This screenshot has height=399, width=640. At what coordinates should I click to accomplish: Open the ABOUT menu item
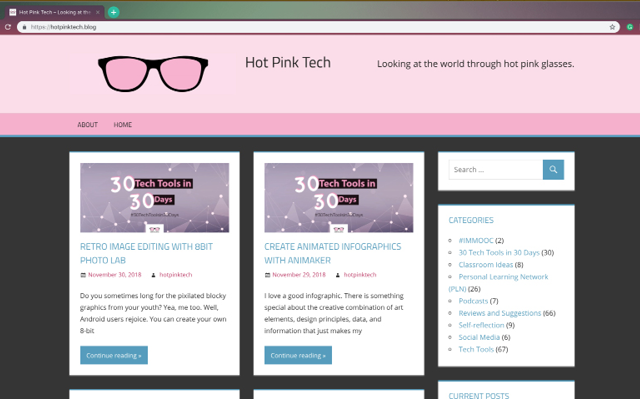tap(87, 124)
